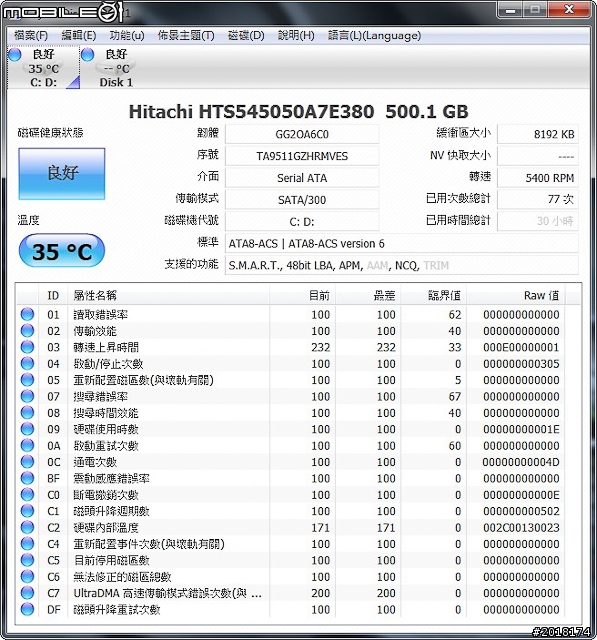Image resolution: width=597 pixels, height=640 pixels.
Task: Click blue status orb of attribute 04
Action: tap(27, 363)
